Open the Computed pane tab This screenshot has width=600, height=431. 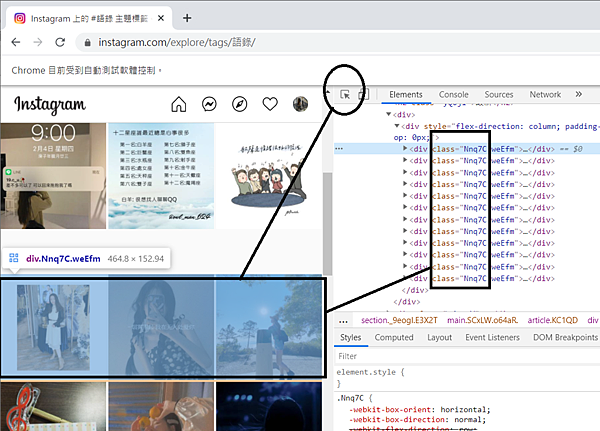coord(394,338)
